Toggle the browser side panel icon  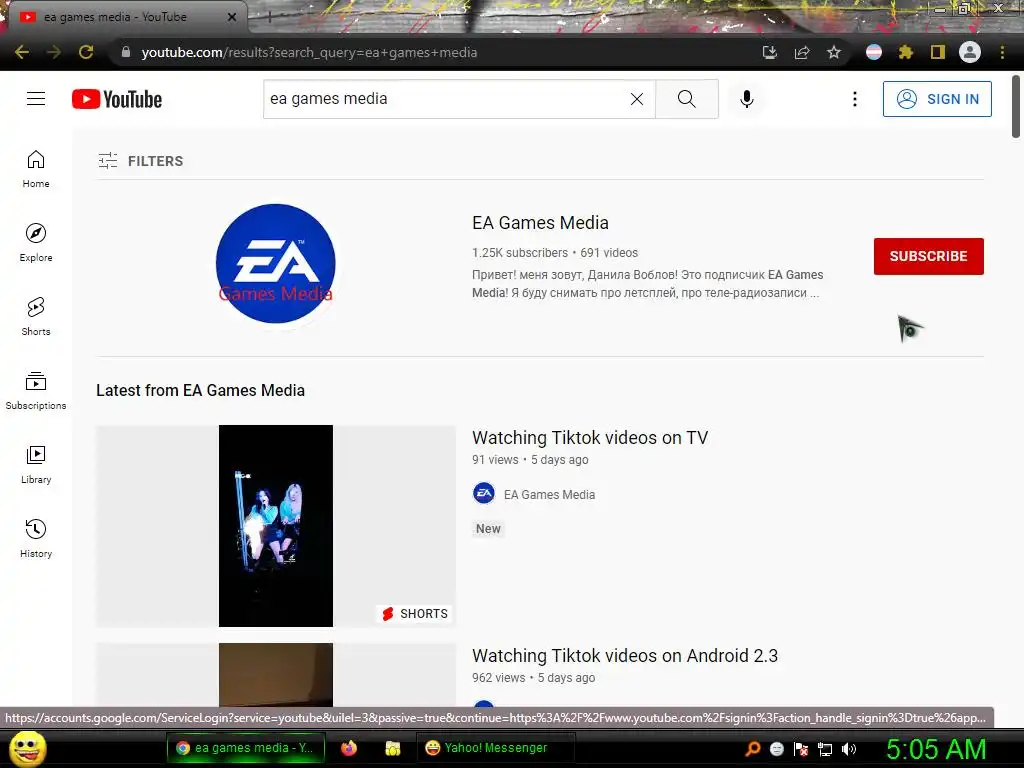(x=938, y=52)
